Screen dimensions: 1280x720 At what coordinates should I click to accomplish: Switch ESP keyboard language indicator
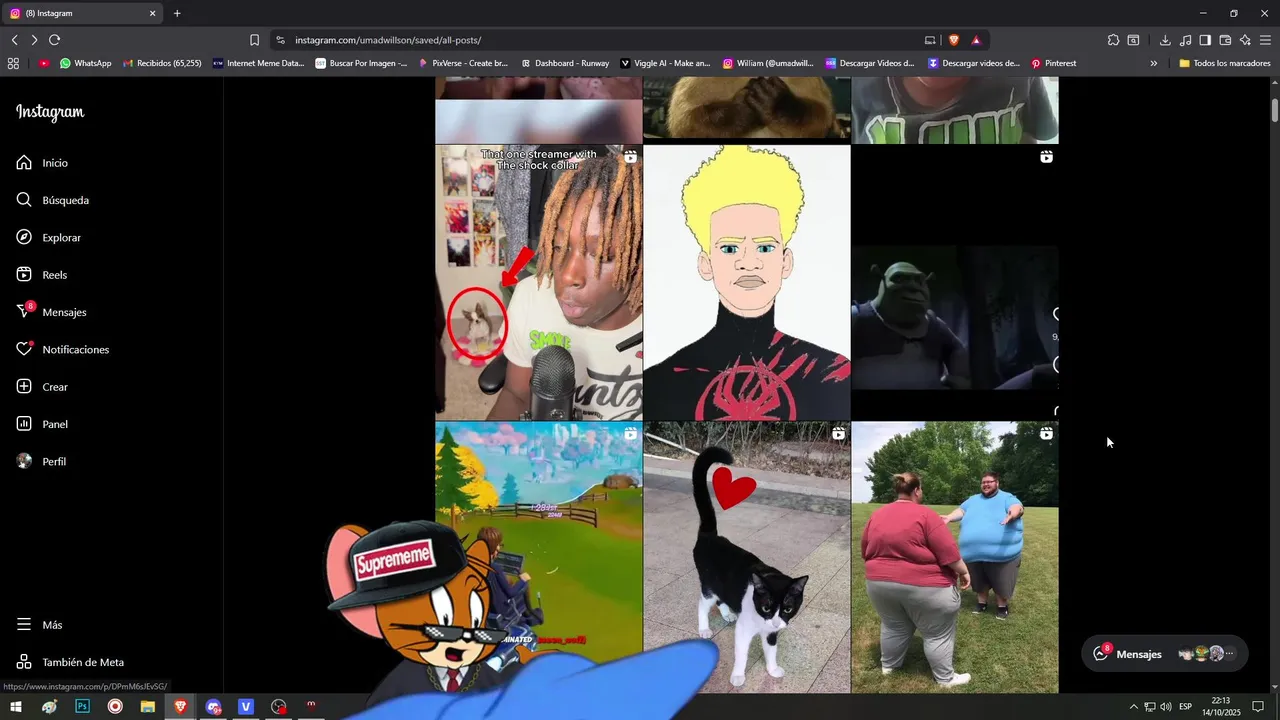pos(1185,707)
